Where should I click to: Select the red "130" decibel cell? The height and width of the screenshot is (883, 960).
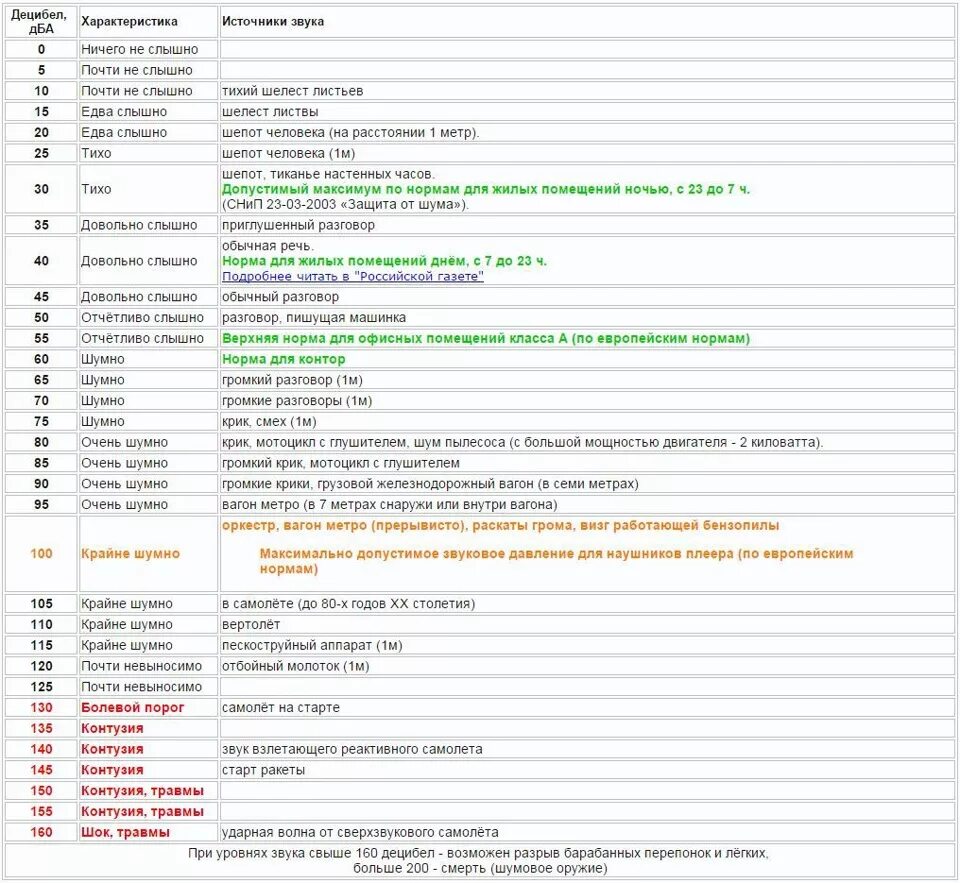pos(41,708)
